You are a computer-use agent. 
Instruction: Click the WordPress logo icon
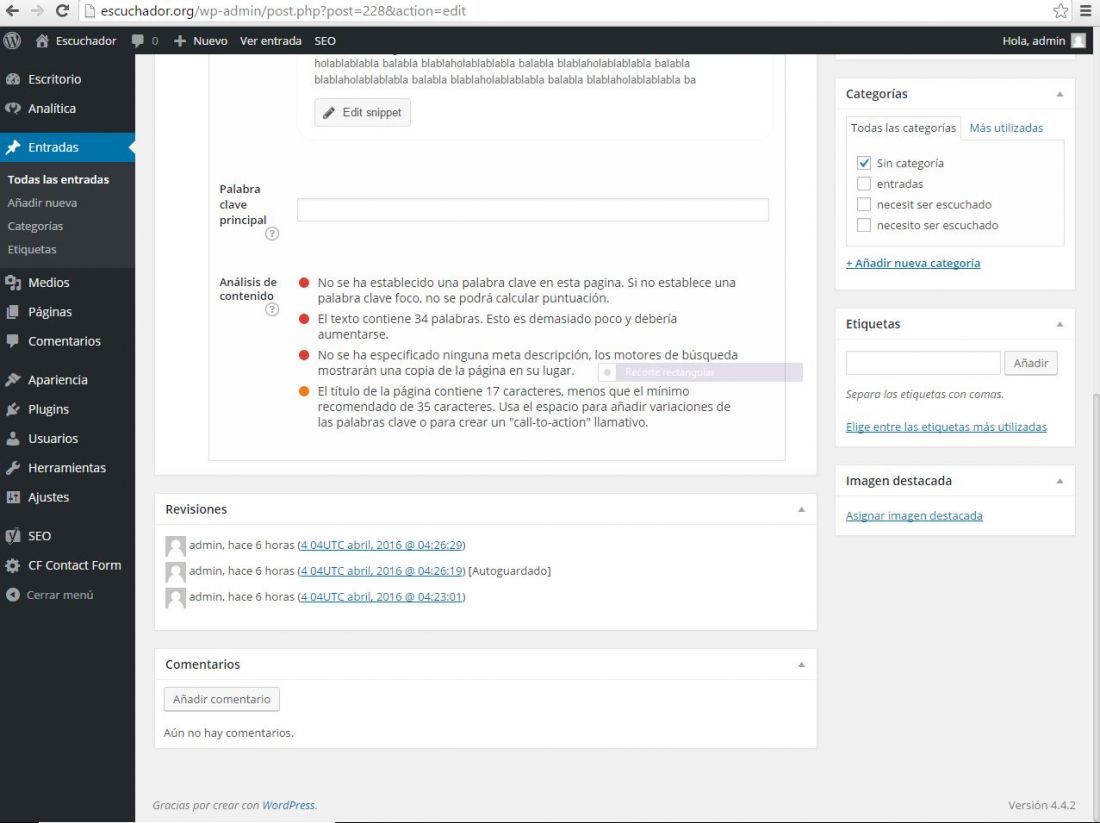pyautogui.click(x=12, y=41)
